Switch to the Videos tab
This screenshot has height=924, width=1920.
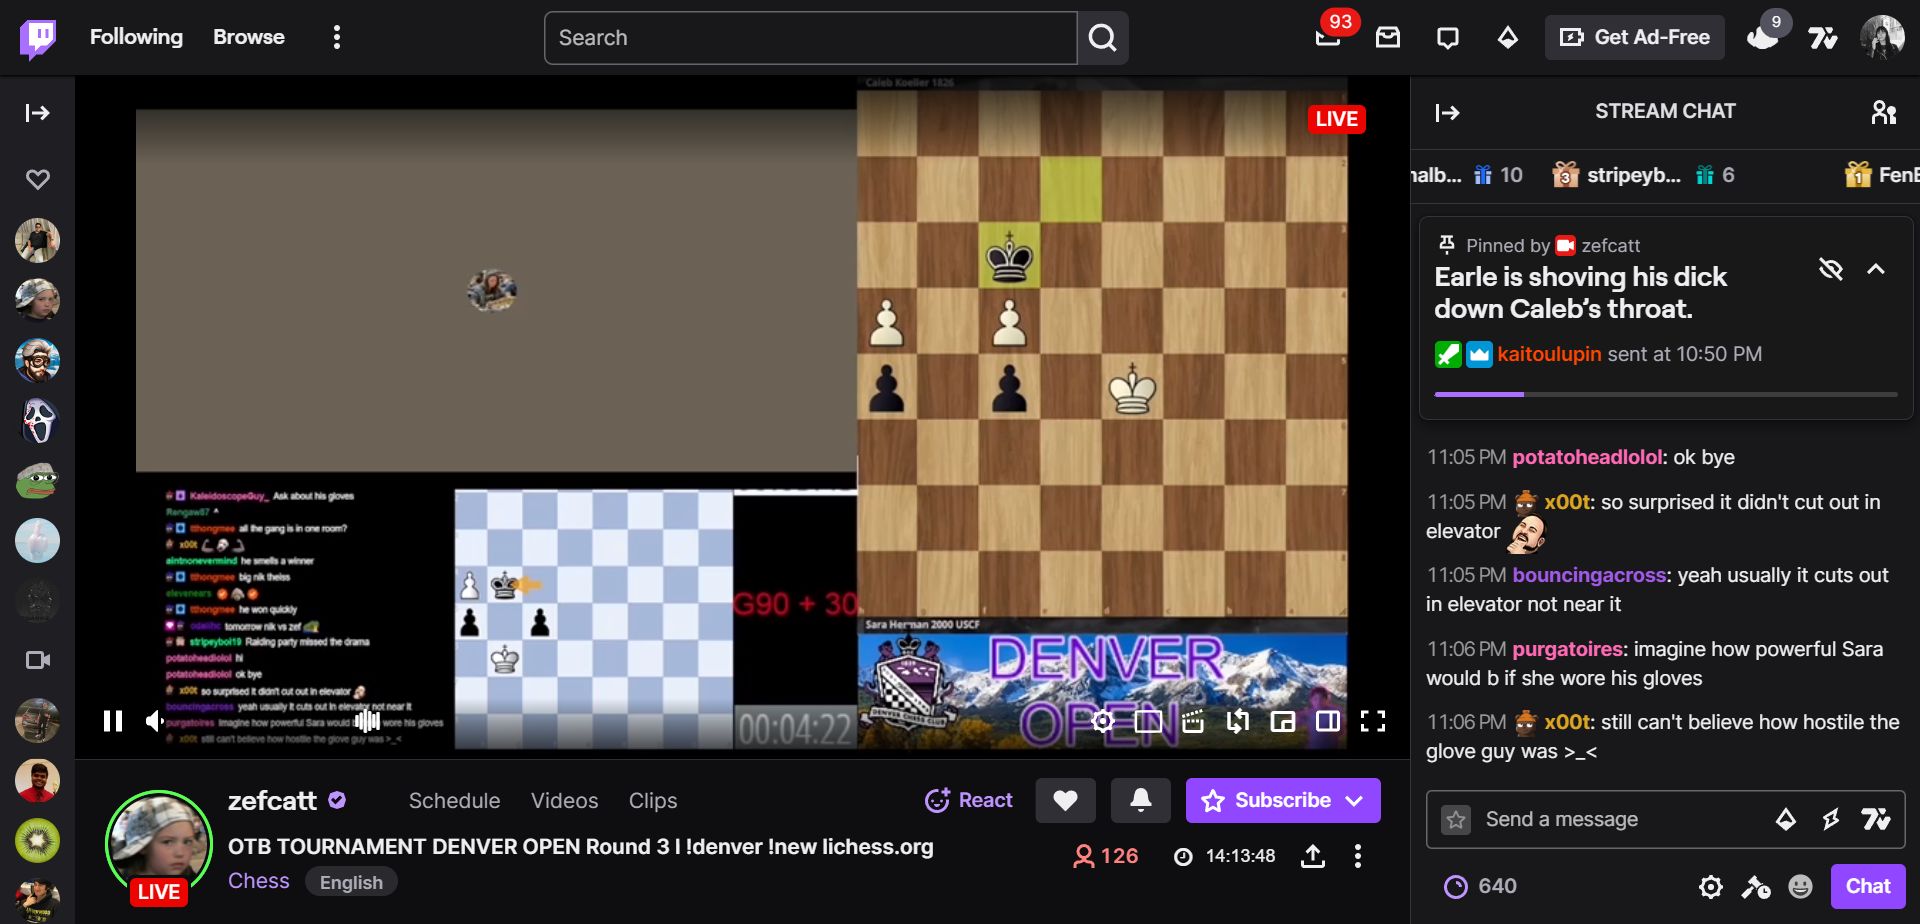tap(564, 800)
